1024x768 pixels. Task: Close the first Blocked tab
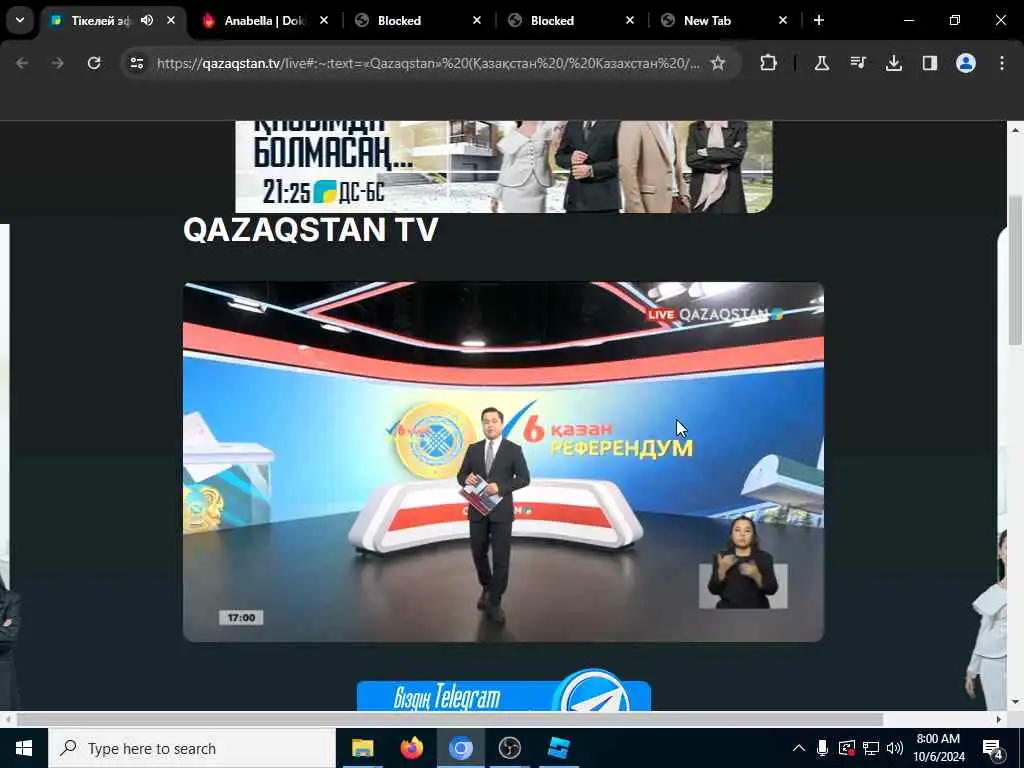(477, 20)
